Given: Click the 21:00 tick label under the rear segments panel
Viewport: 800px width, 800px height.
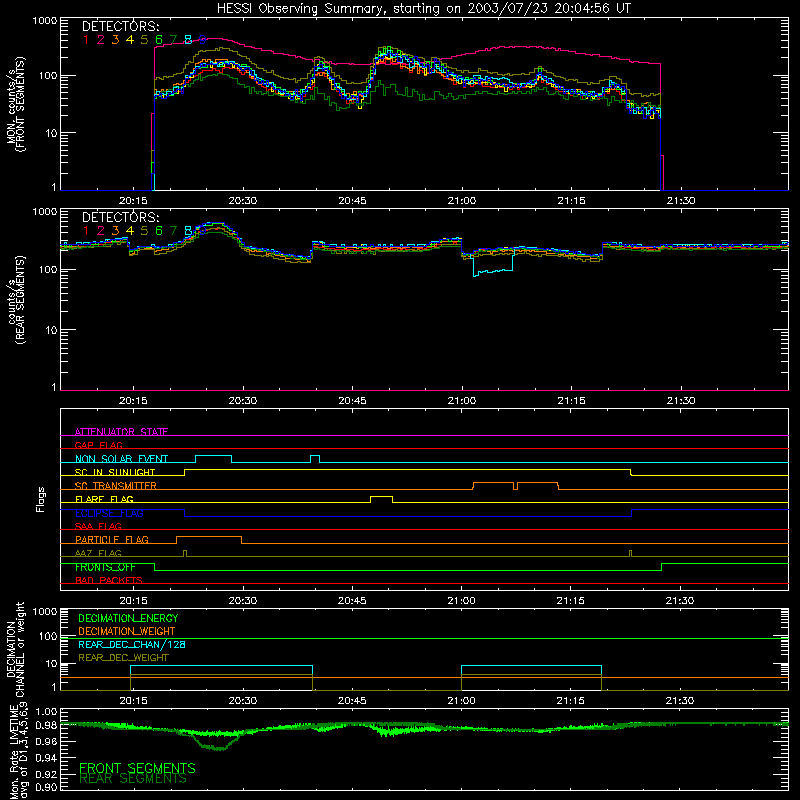Looking at the screenshot, I should point(462,401).
